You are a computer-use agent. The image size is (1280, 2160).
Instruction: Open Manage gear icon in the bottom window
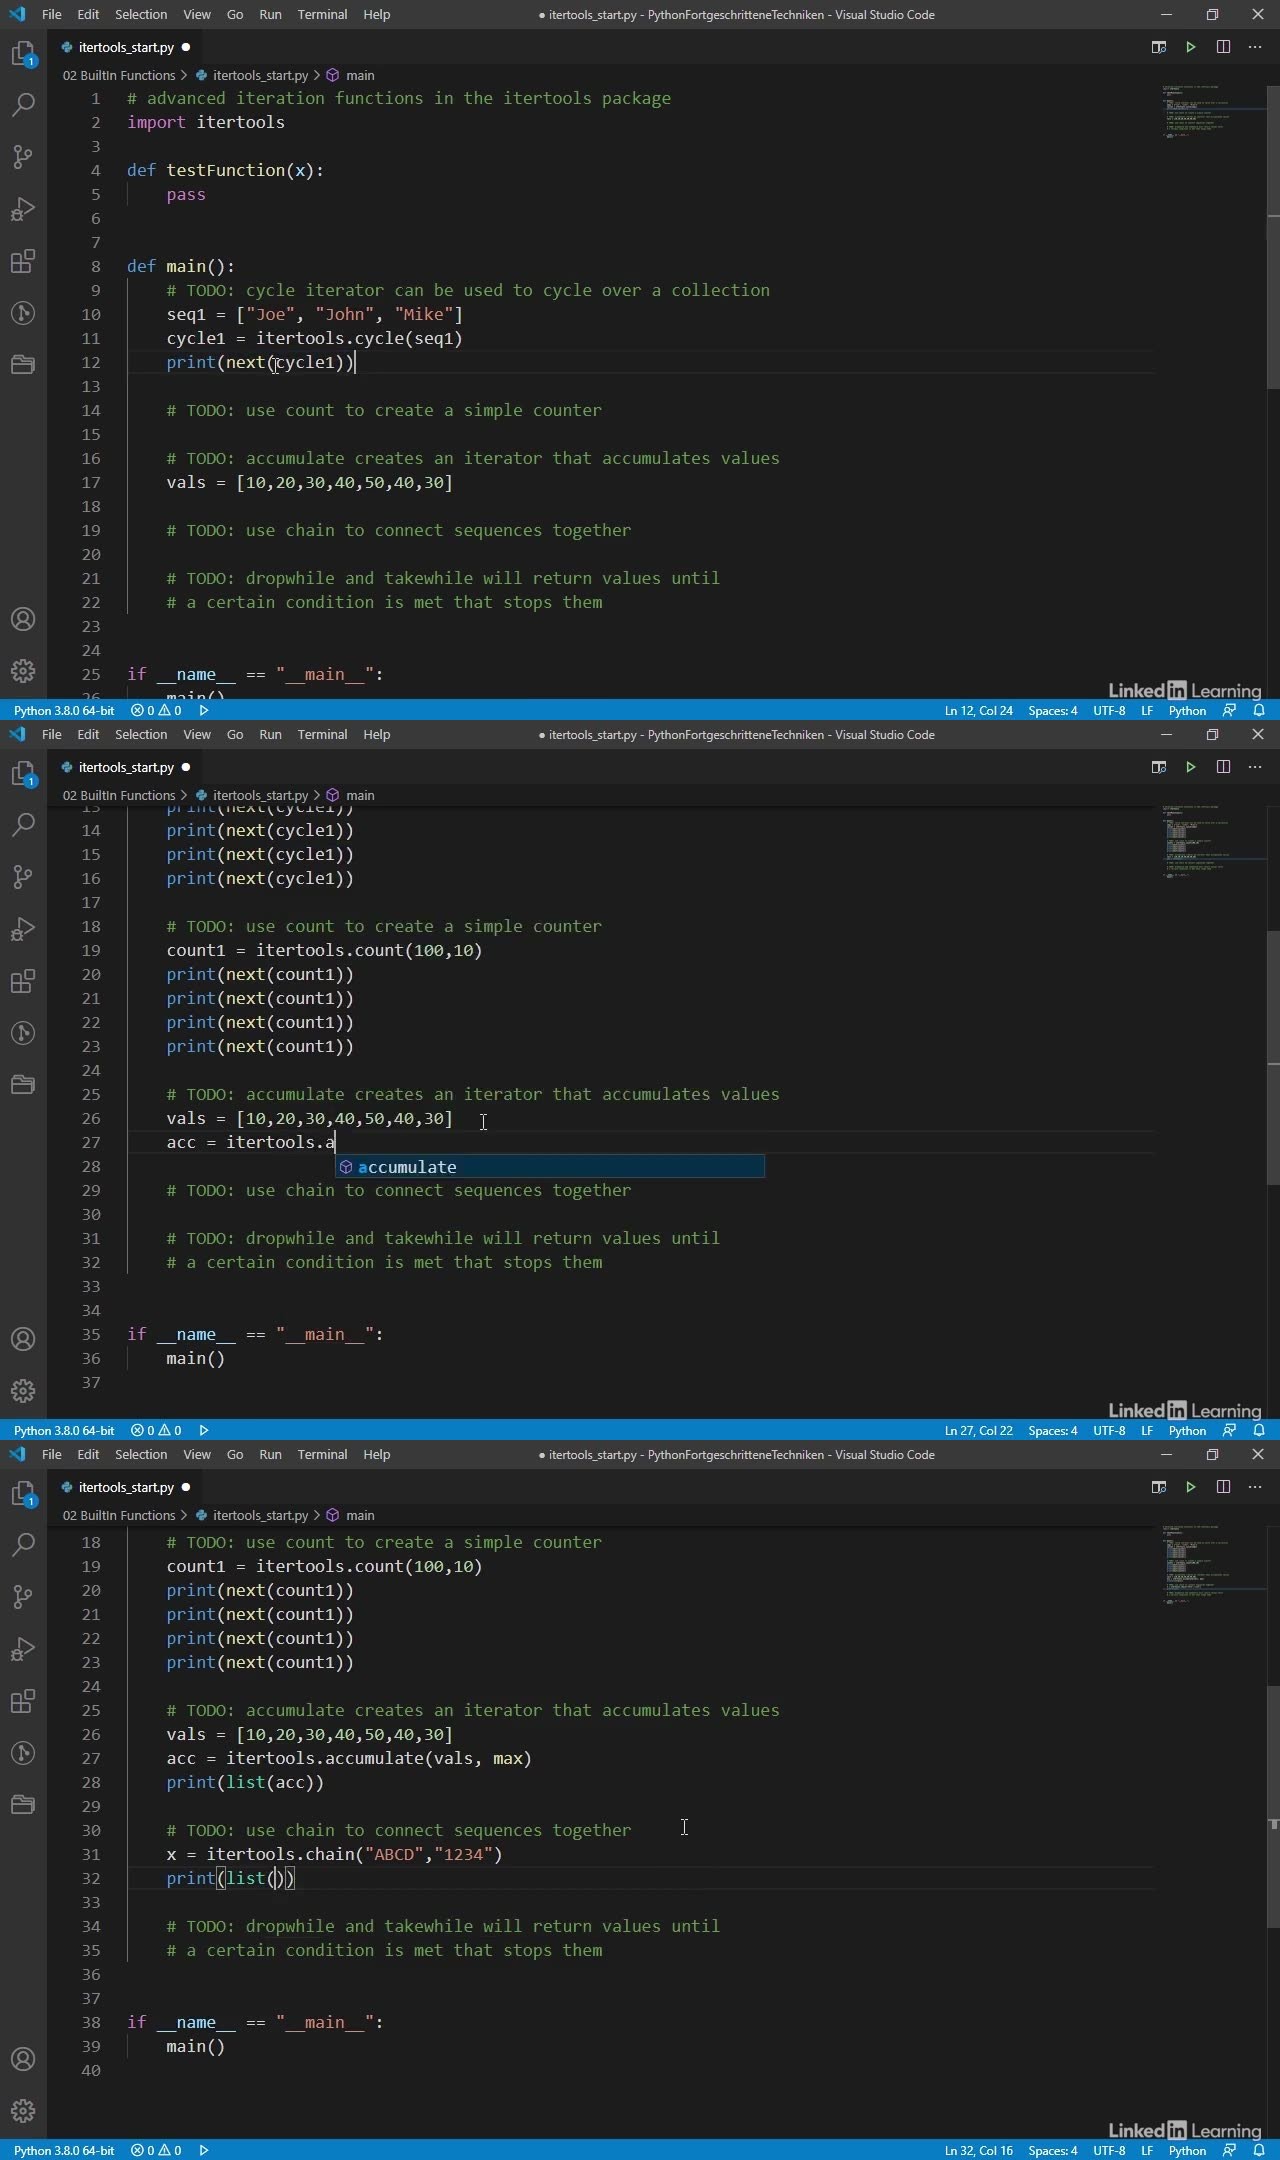pyautogui.click(x=23, y=2111)
